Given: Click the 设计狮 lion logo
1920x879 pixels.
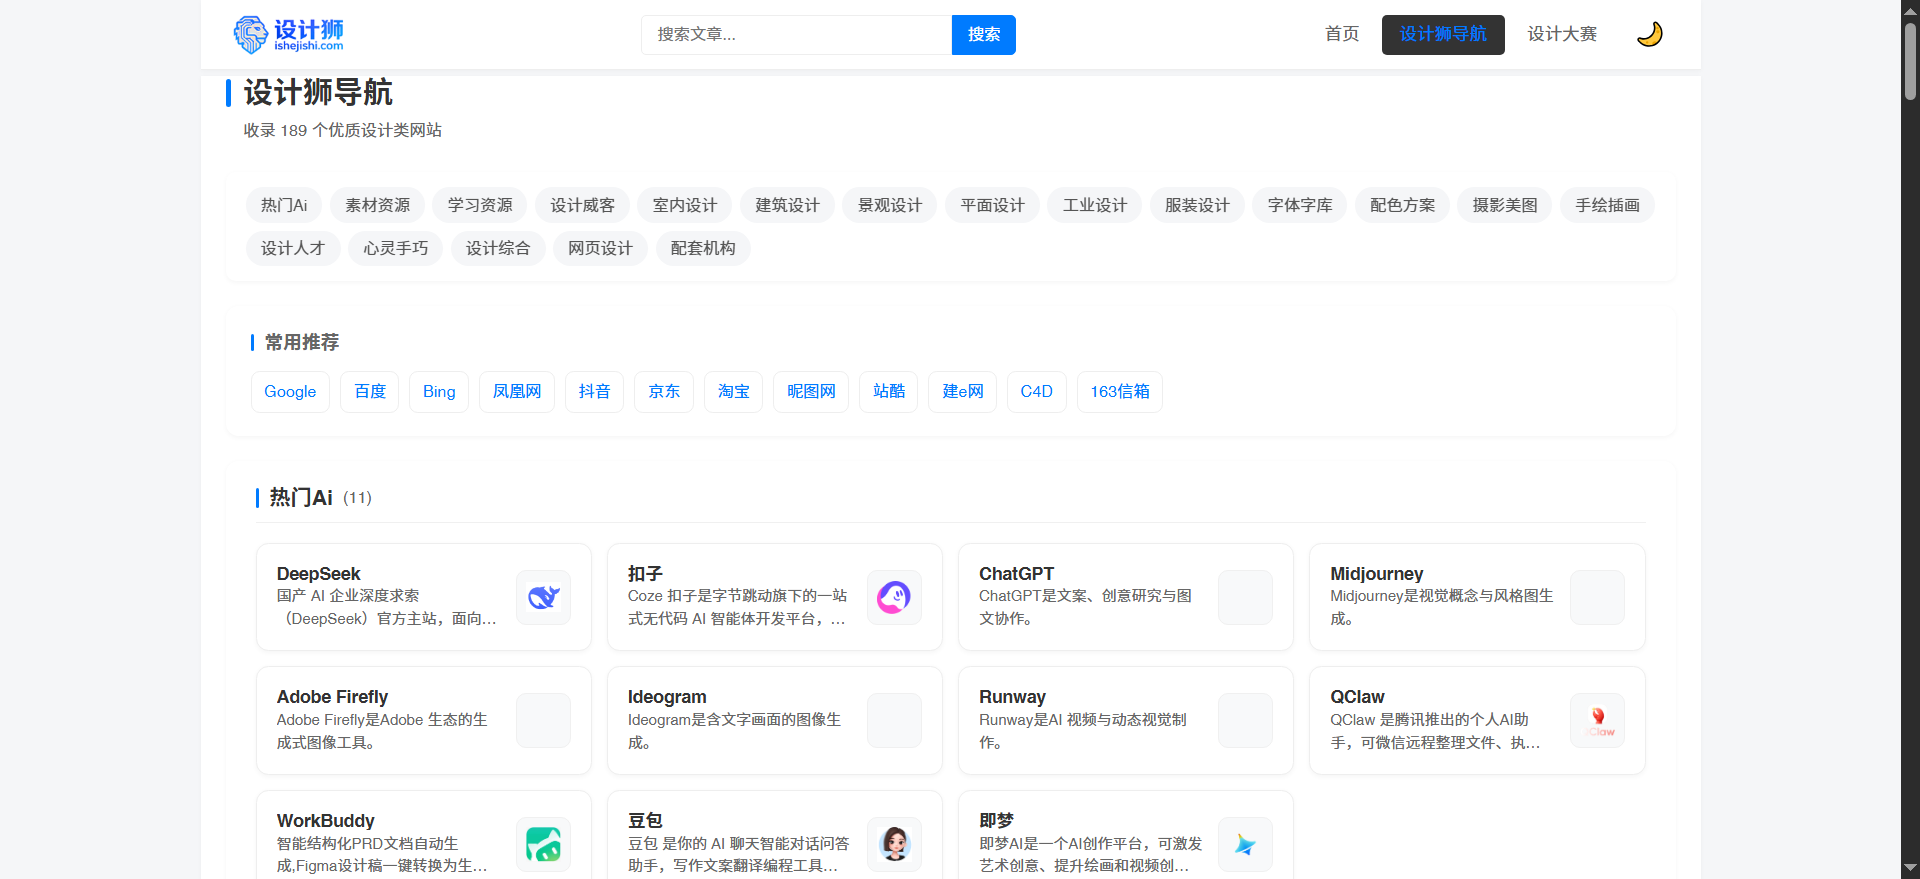Looking at the screenshot, I should point(288,34).
